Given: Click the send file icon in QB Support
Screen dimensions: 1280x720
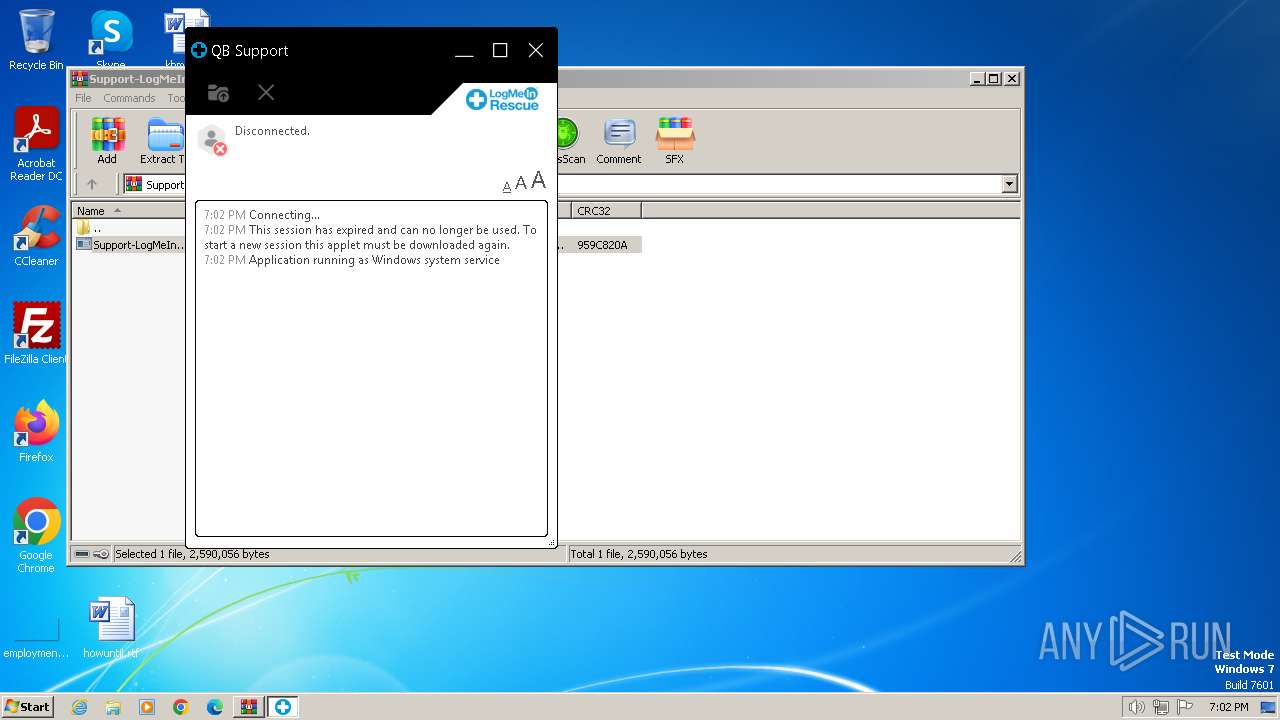Looking at the screenshot, I should 218,93.
